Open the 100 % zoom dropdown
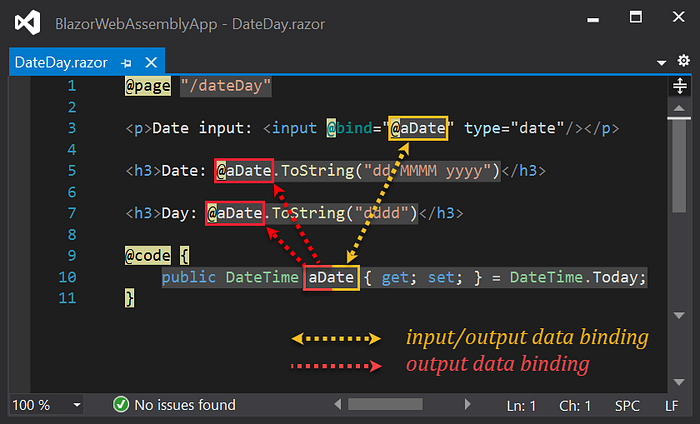Screen dimensions: 700x424 coord(77,405)
